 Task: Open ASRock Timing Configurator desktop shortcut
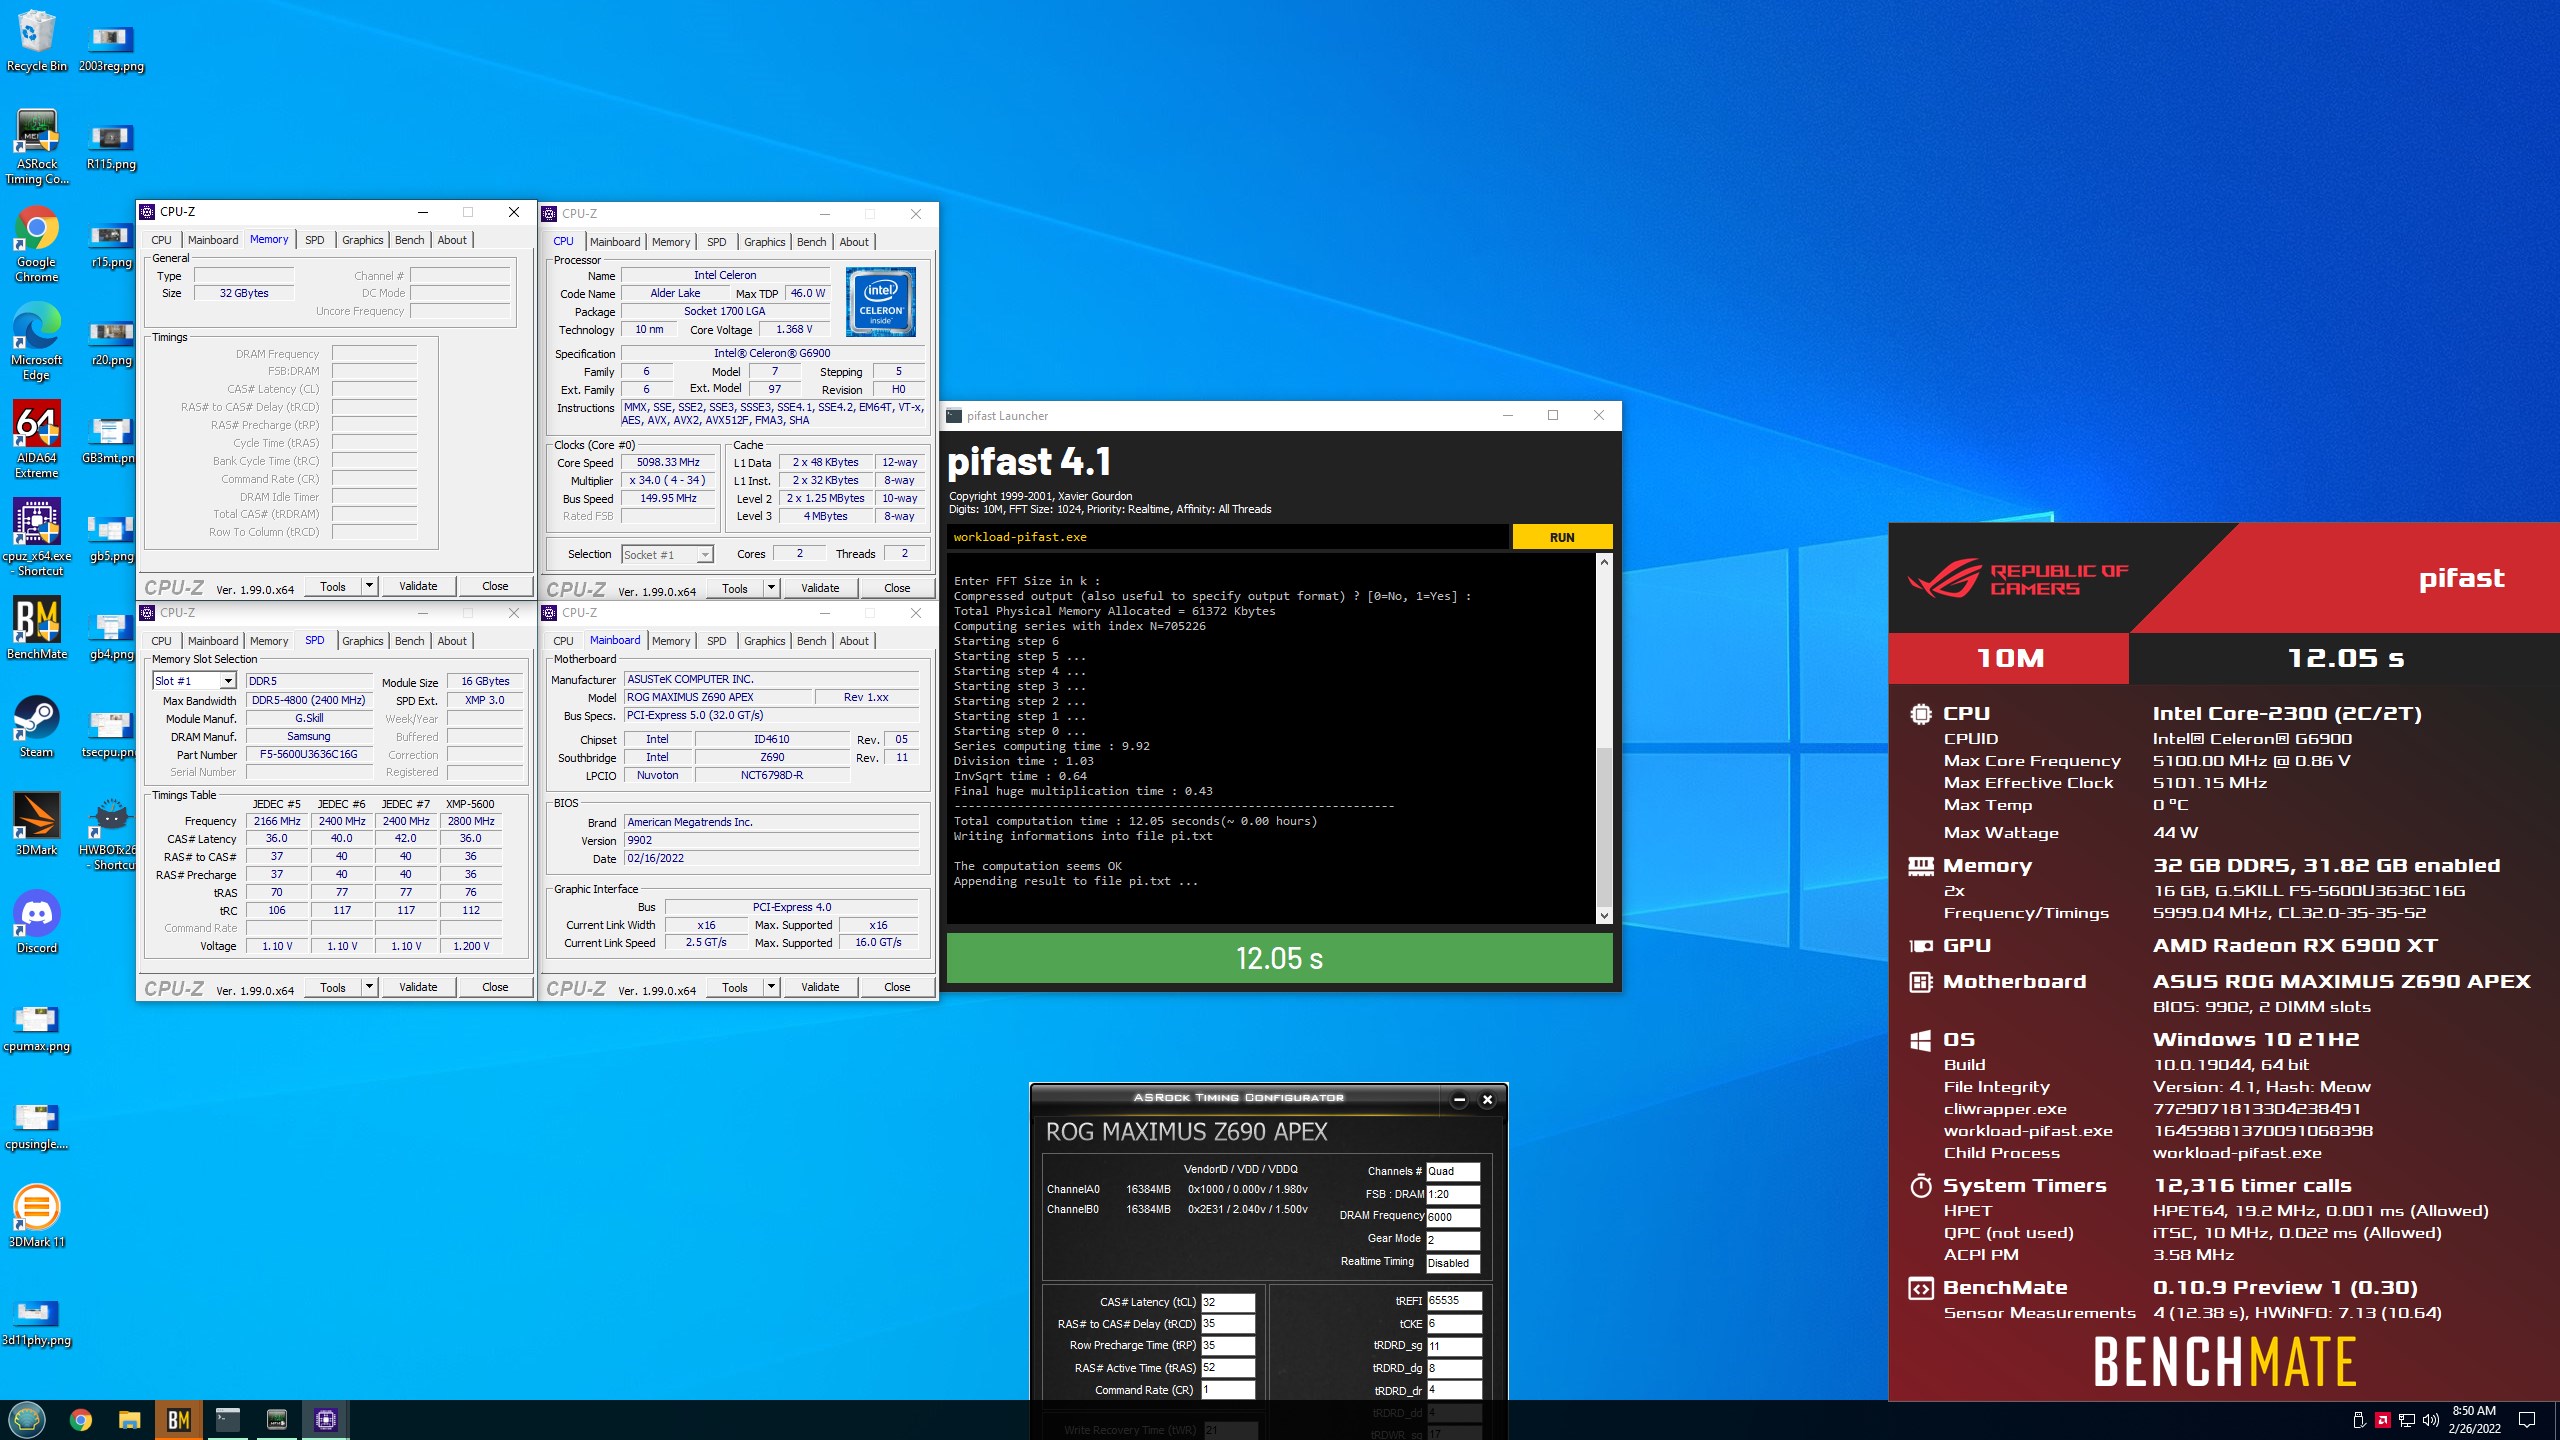(36, 146)
